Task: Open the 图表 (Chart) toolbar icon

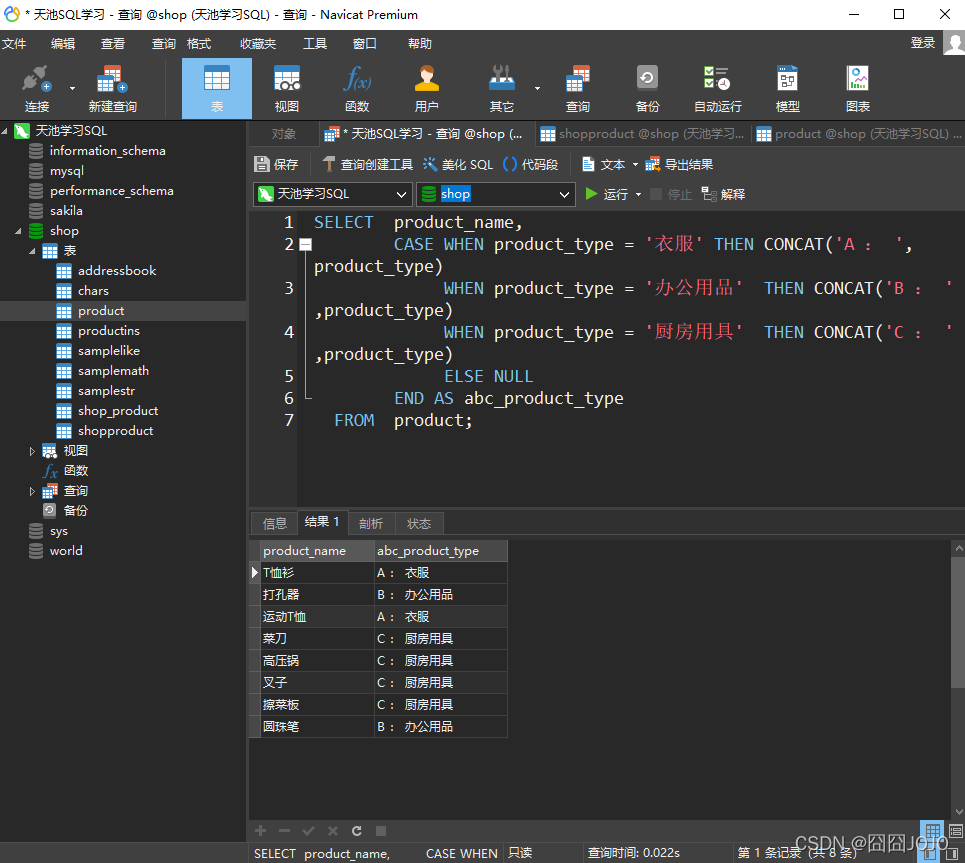Action: [x=858, y=89]
